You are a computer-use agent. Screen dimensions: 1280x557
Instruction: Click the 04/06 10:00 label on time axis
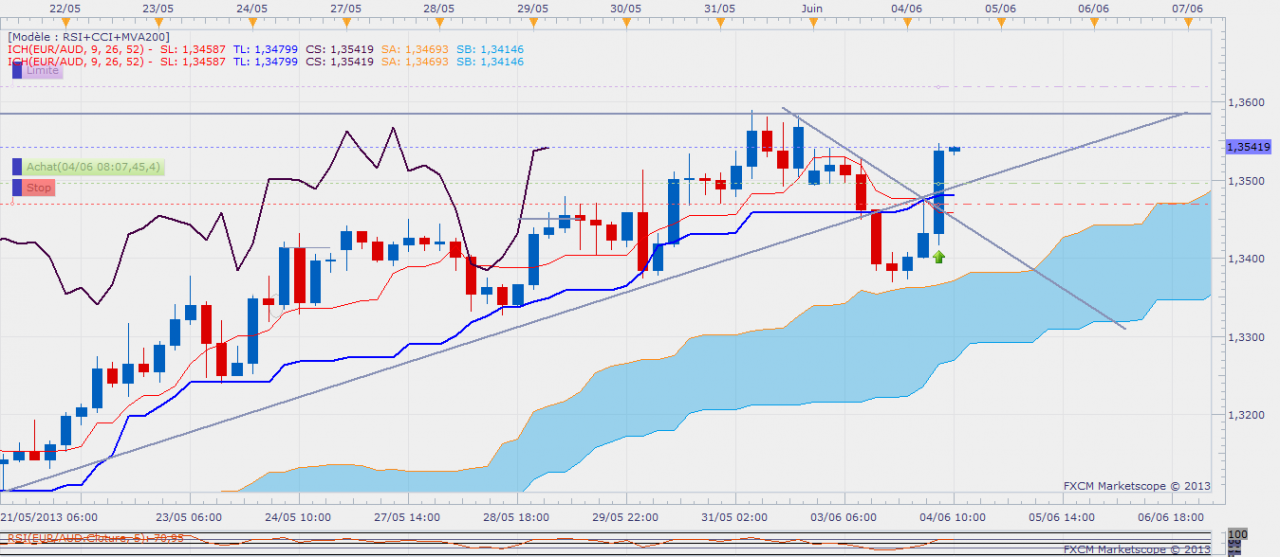click(954, 516)
